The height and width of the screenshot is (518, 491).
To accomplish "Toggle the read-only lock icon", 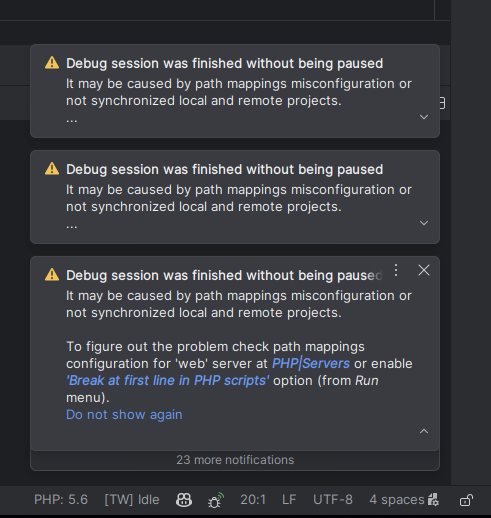I will (466, 500).
